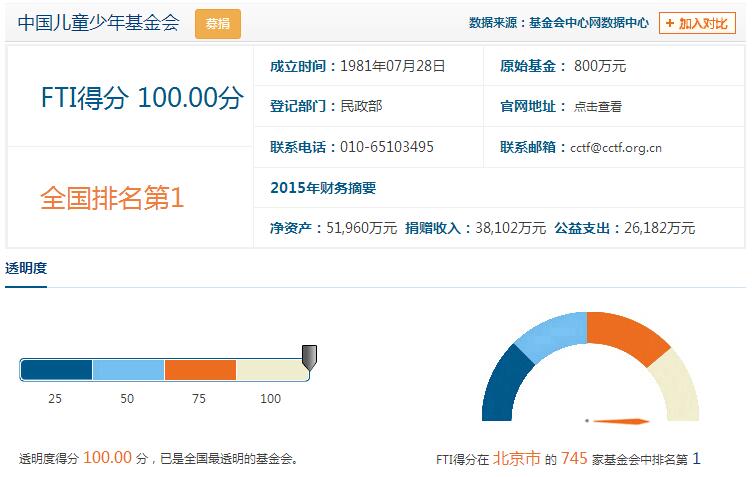Click the net assets value 51,960万元
The width and height of the screenshot is (752, 477).
point(362,228)
